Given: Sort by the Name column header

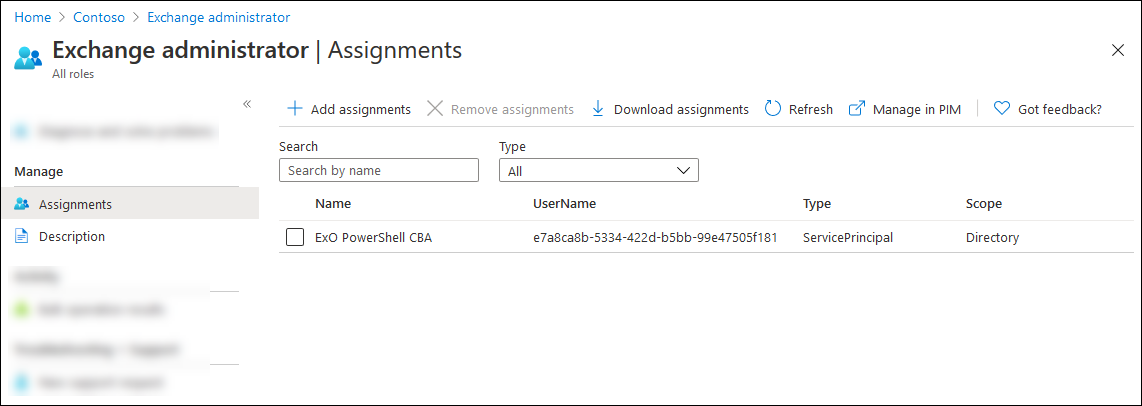Looking at the screenshot, I should [x=333, y=204].
